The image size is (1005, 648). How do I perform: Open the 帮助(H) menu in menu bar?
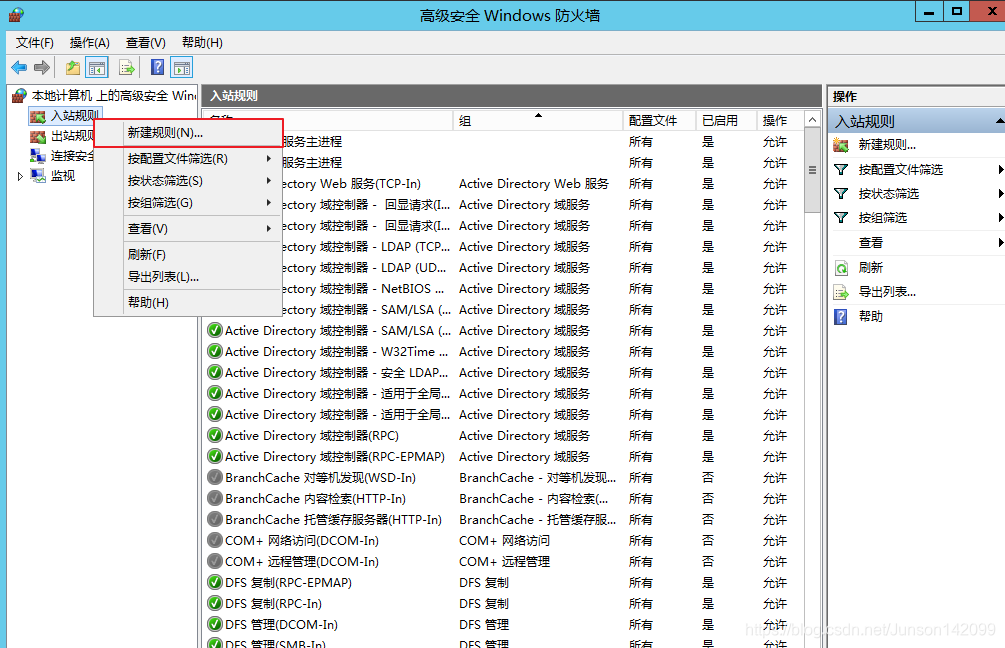(202, 42)
